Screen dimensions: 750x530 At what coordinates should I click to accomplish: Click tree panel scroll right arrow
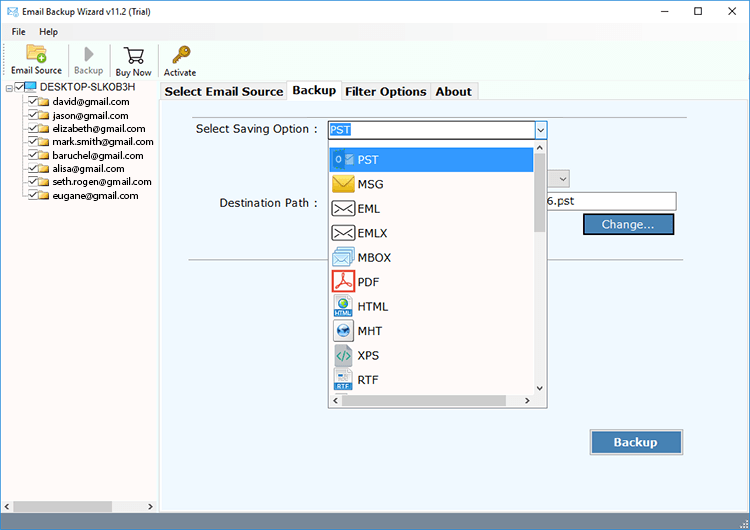[150, 506]
